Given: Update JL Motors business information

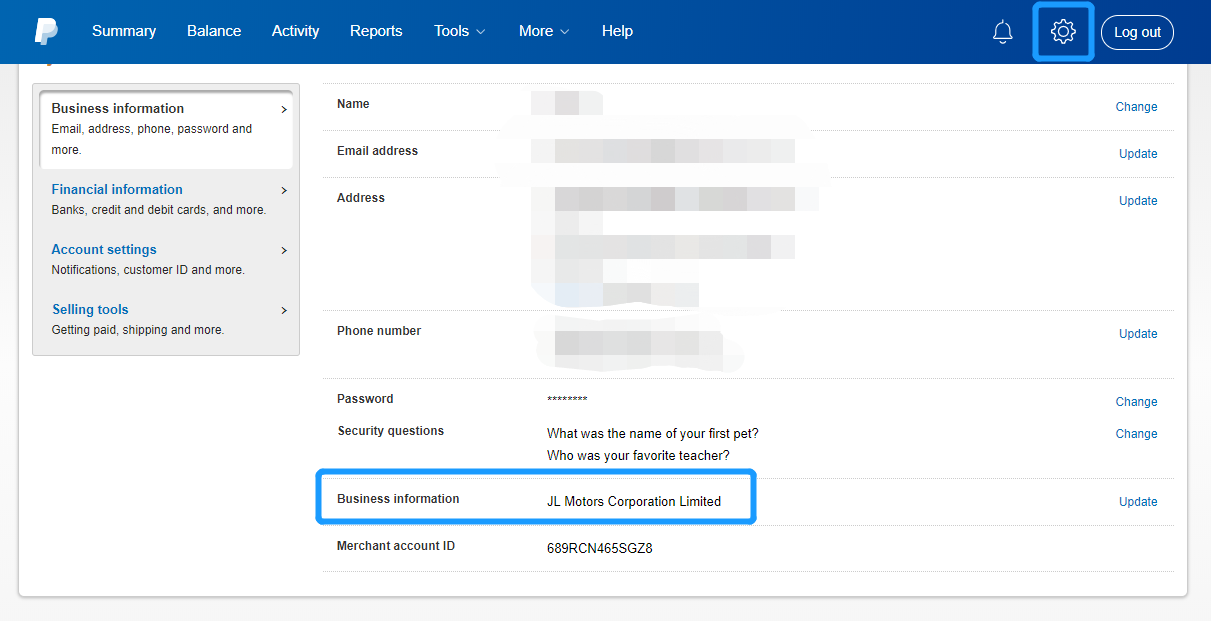Looking at the screenshot, I should coord(1138,502).
